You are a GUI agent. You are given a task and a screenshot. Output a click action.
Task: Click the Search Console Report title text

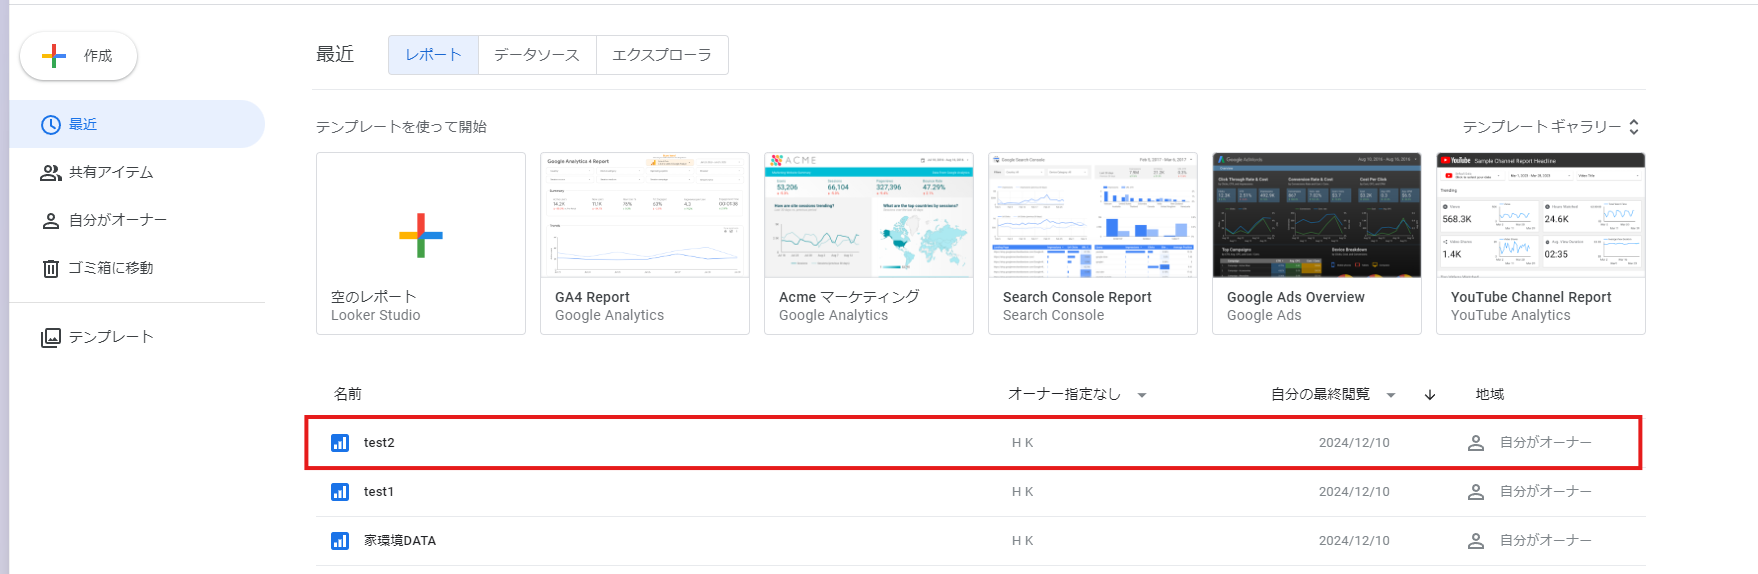click(1077, 297)
